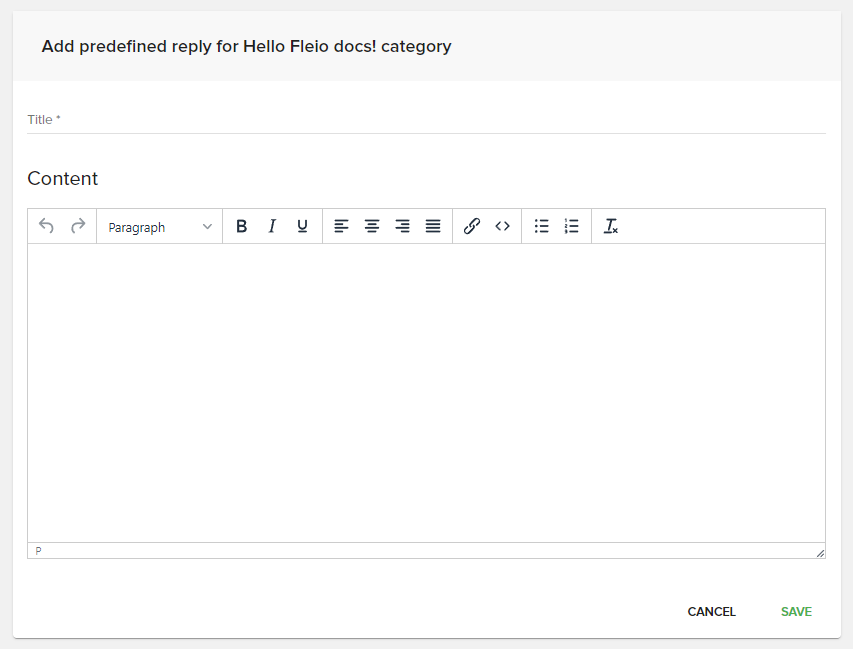Toggle left text alignment
This screenshot has width=853, height=649.
(x=341, y=226)
